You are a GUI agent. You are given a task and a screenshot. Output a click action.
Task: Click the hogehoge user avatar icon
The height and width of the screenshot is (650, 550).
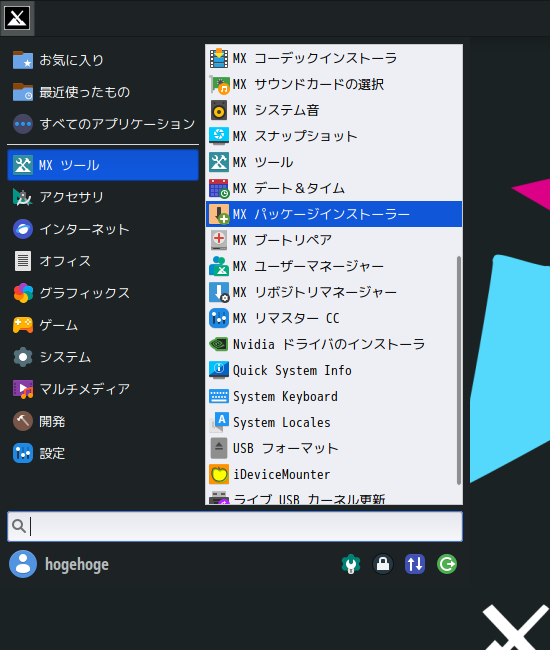tap(23, 564)
